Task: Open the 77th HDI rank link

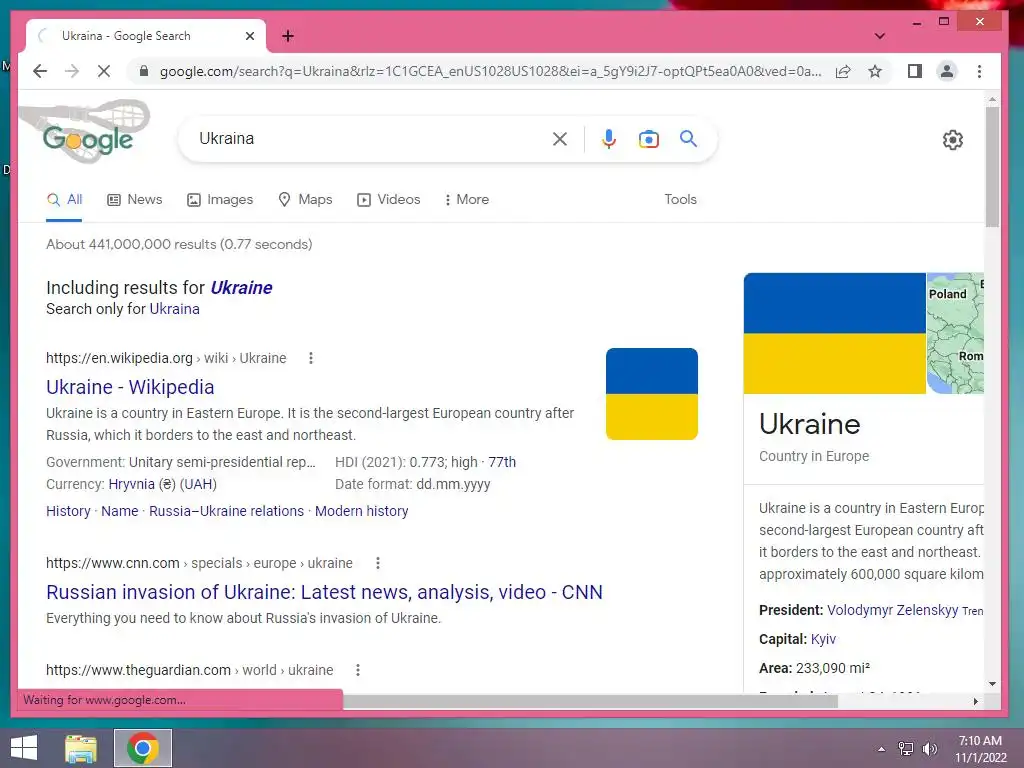Action: [502, 462]
